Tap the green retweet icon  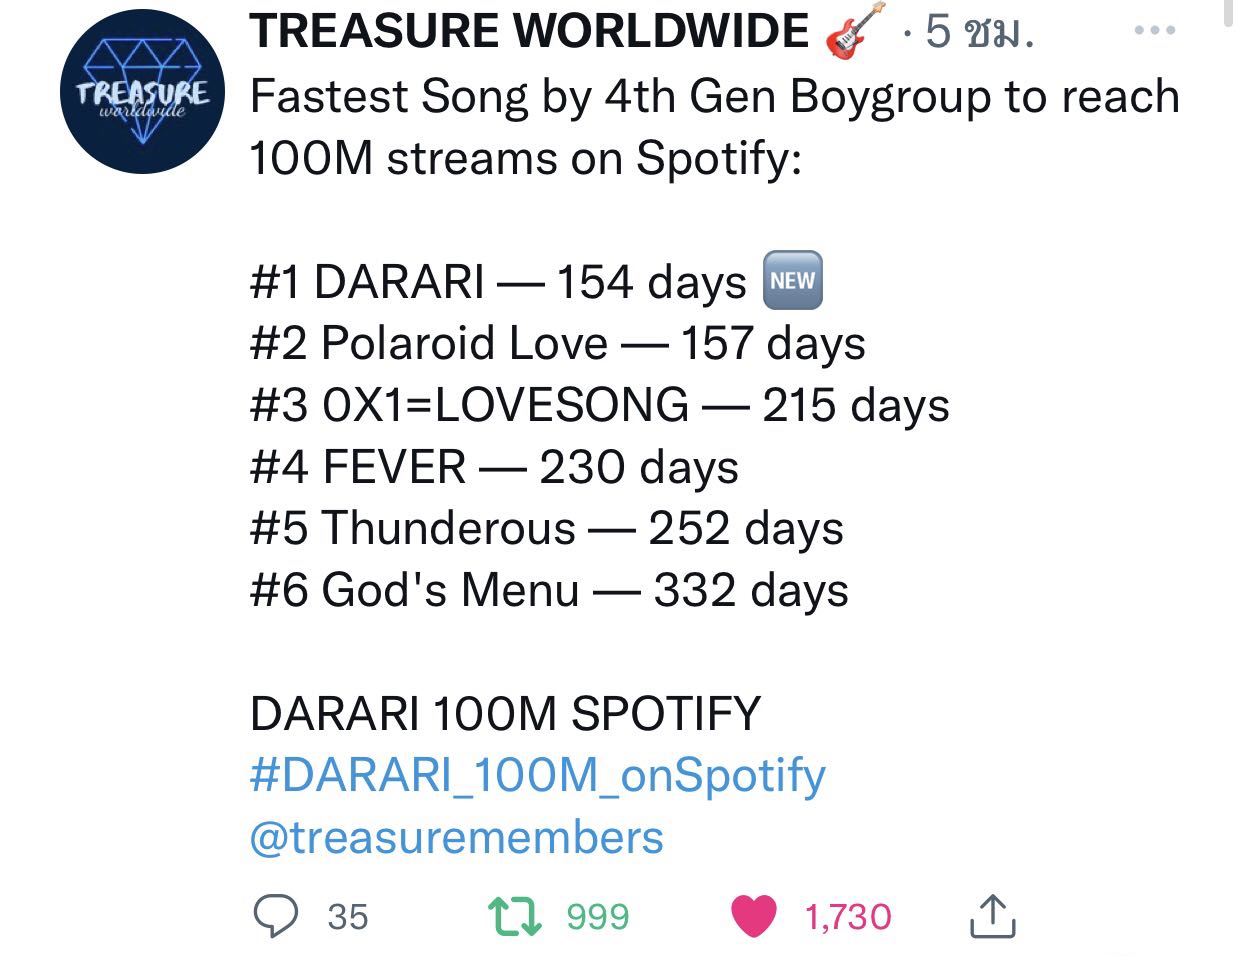tap(514, 916)
